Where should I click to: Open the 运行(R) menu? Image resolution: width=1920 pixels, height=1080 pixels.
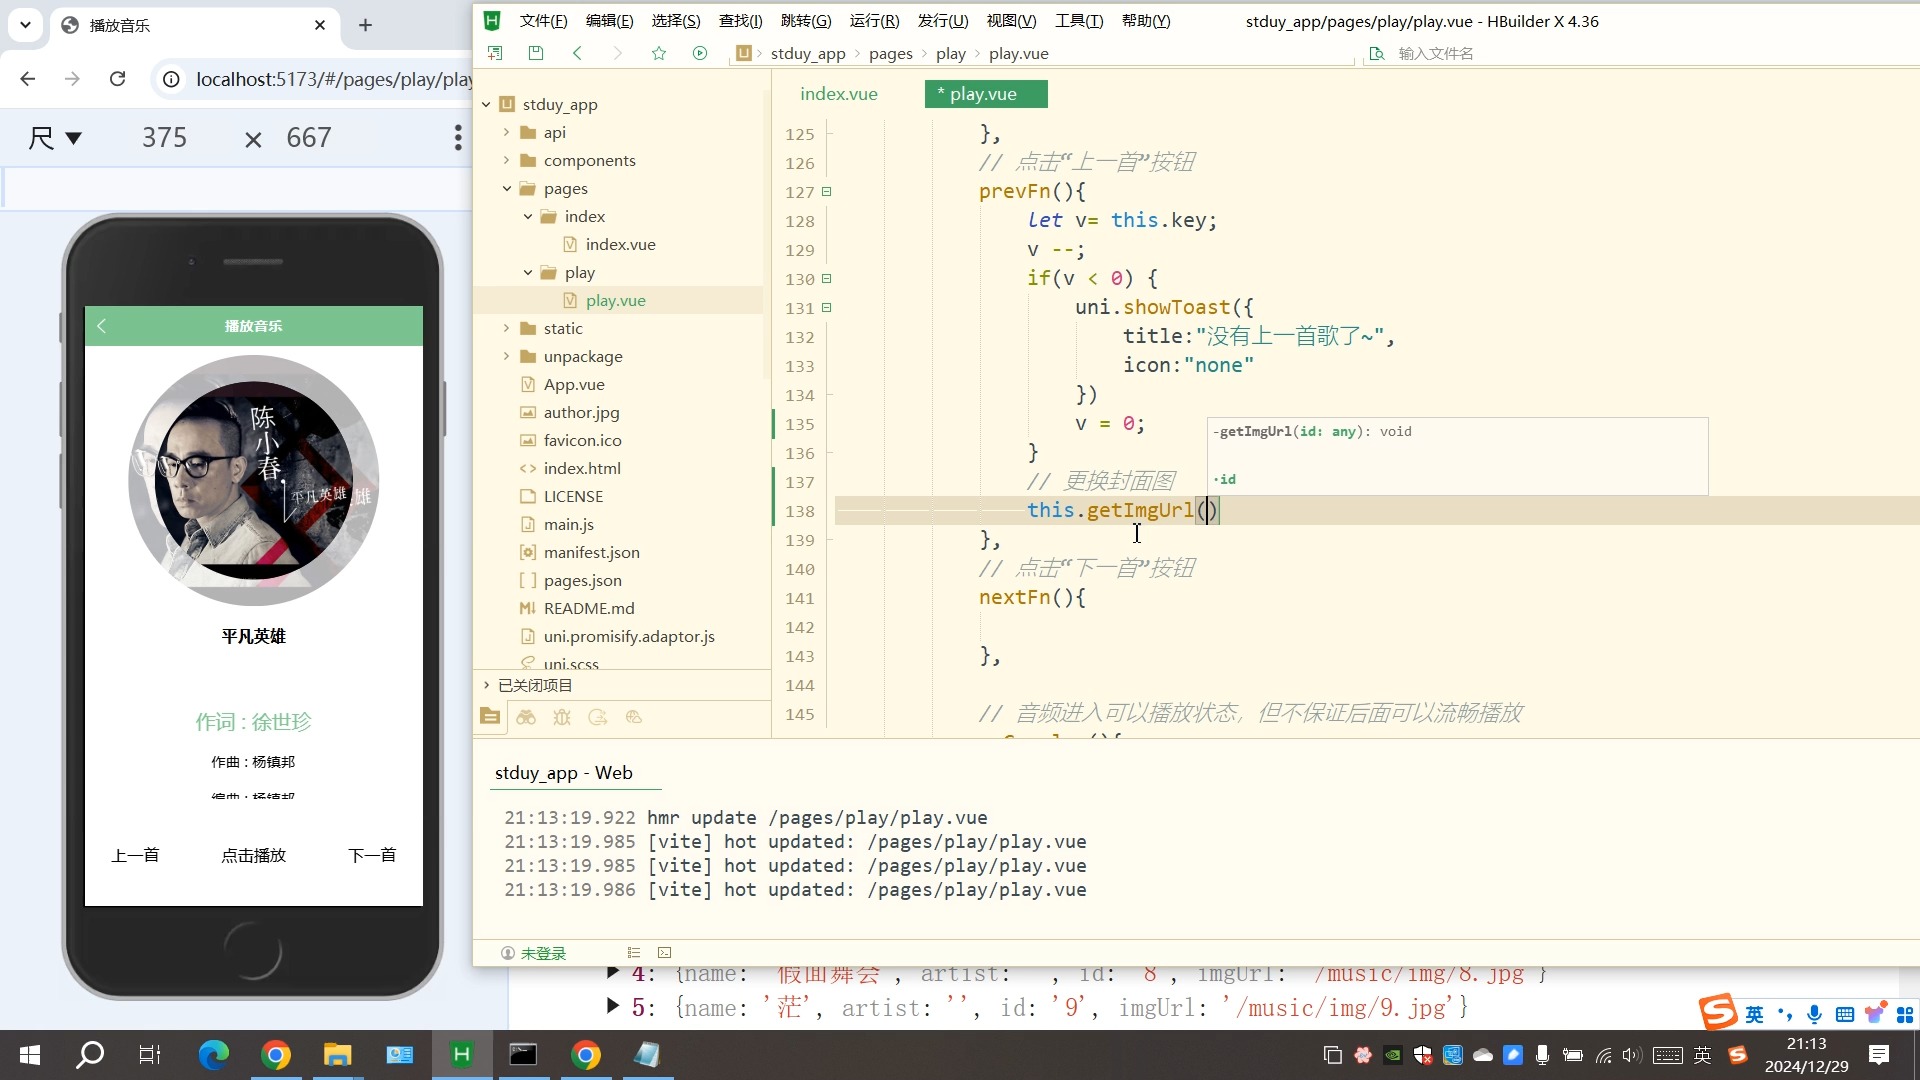(x=874, y=21)
